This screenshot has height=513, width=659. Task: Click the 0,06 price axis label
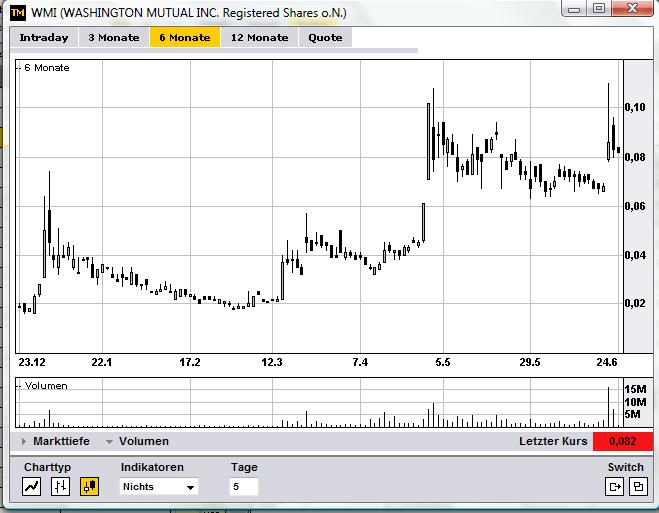pyautogui.click(x=635, y=206)
